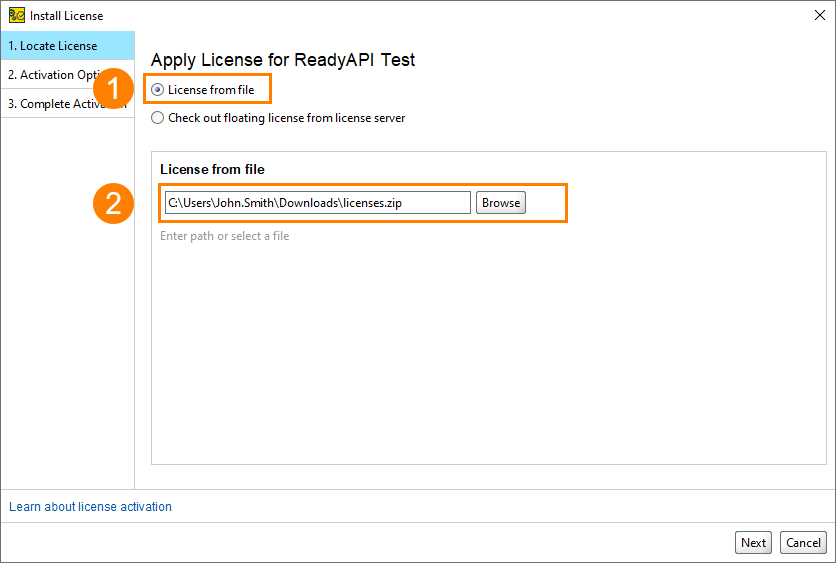Viewport: 836px width, 563px height.
Task: Open Learn about license activation link
Action: [90, 506]
